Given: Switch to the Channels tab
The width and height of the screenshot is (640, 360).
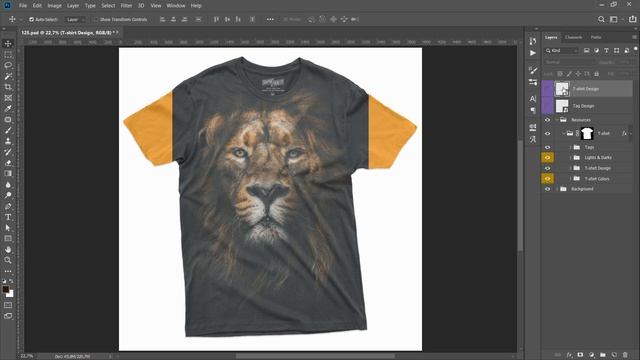Looking at the screenshot, I should pos(573,37).
